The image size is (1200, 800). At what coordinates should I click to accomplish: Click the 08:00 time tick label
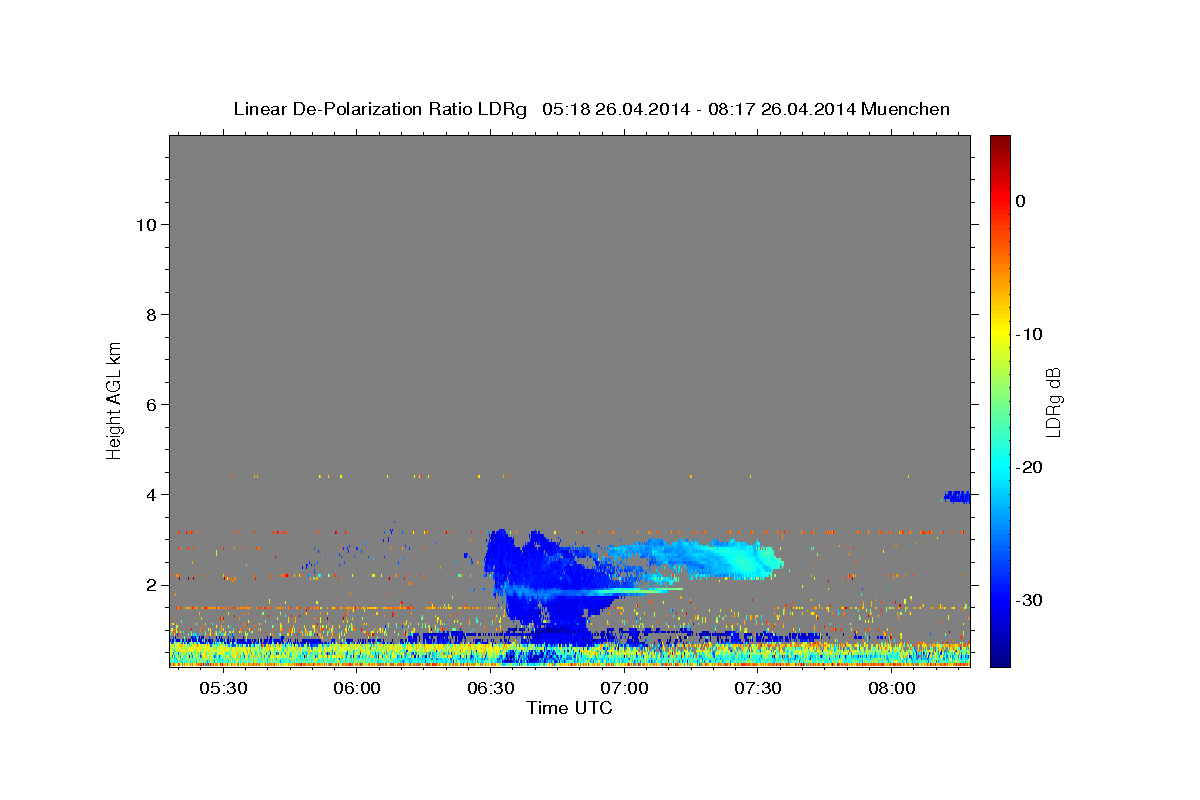point(891,689)
